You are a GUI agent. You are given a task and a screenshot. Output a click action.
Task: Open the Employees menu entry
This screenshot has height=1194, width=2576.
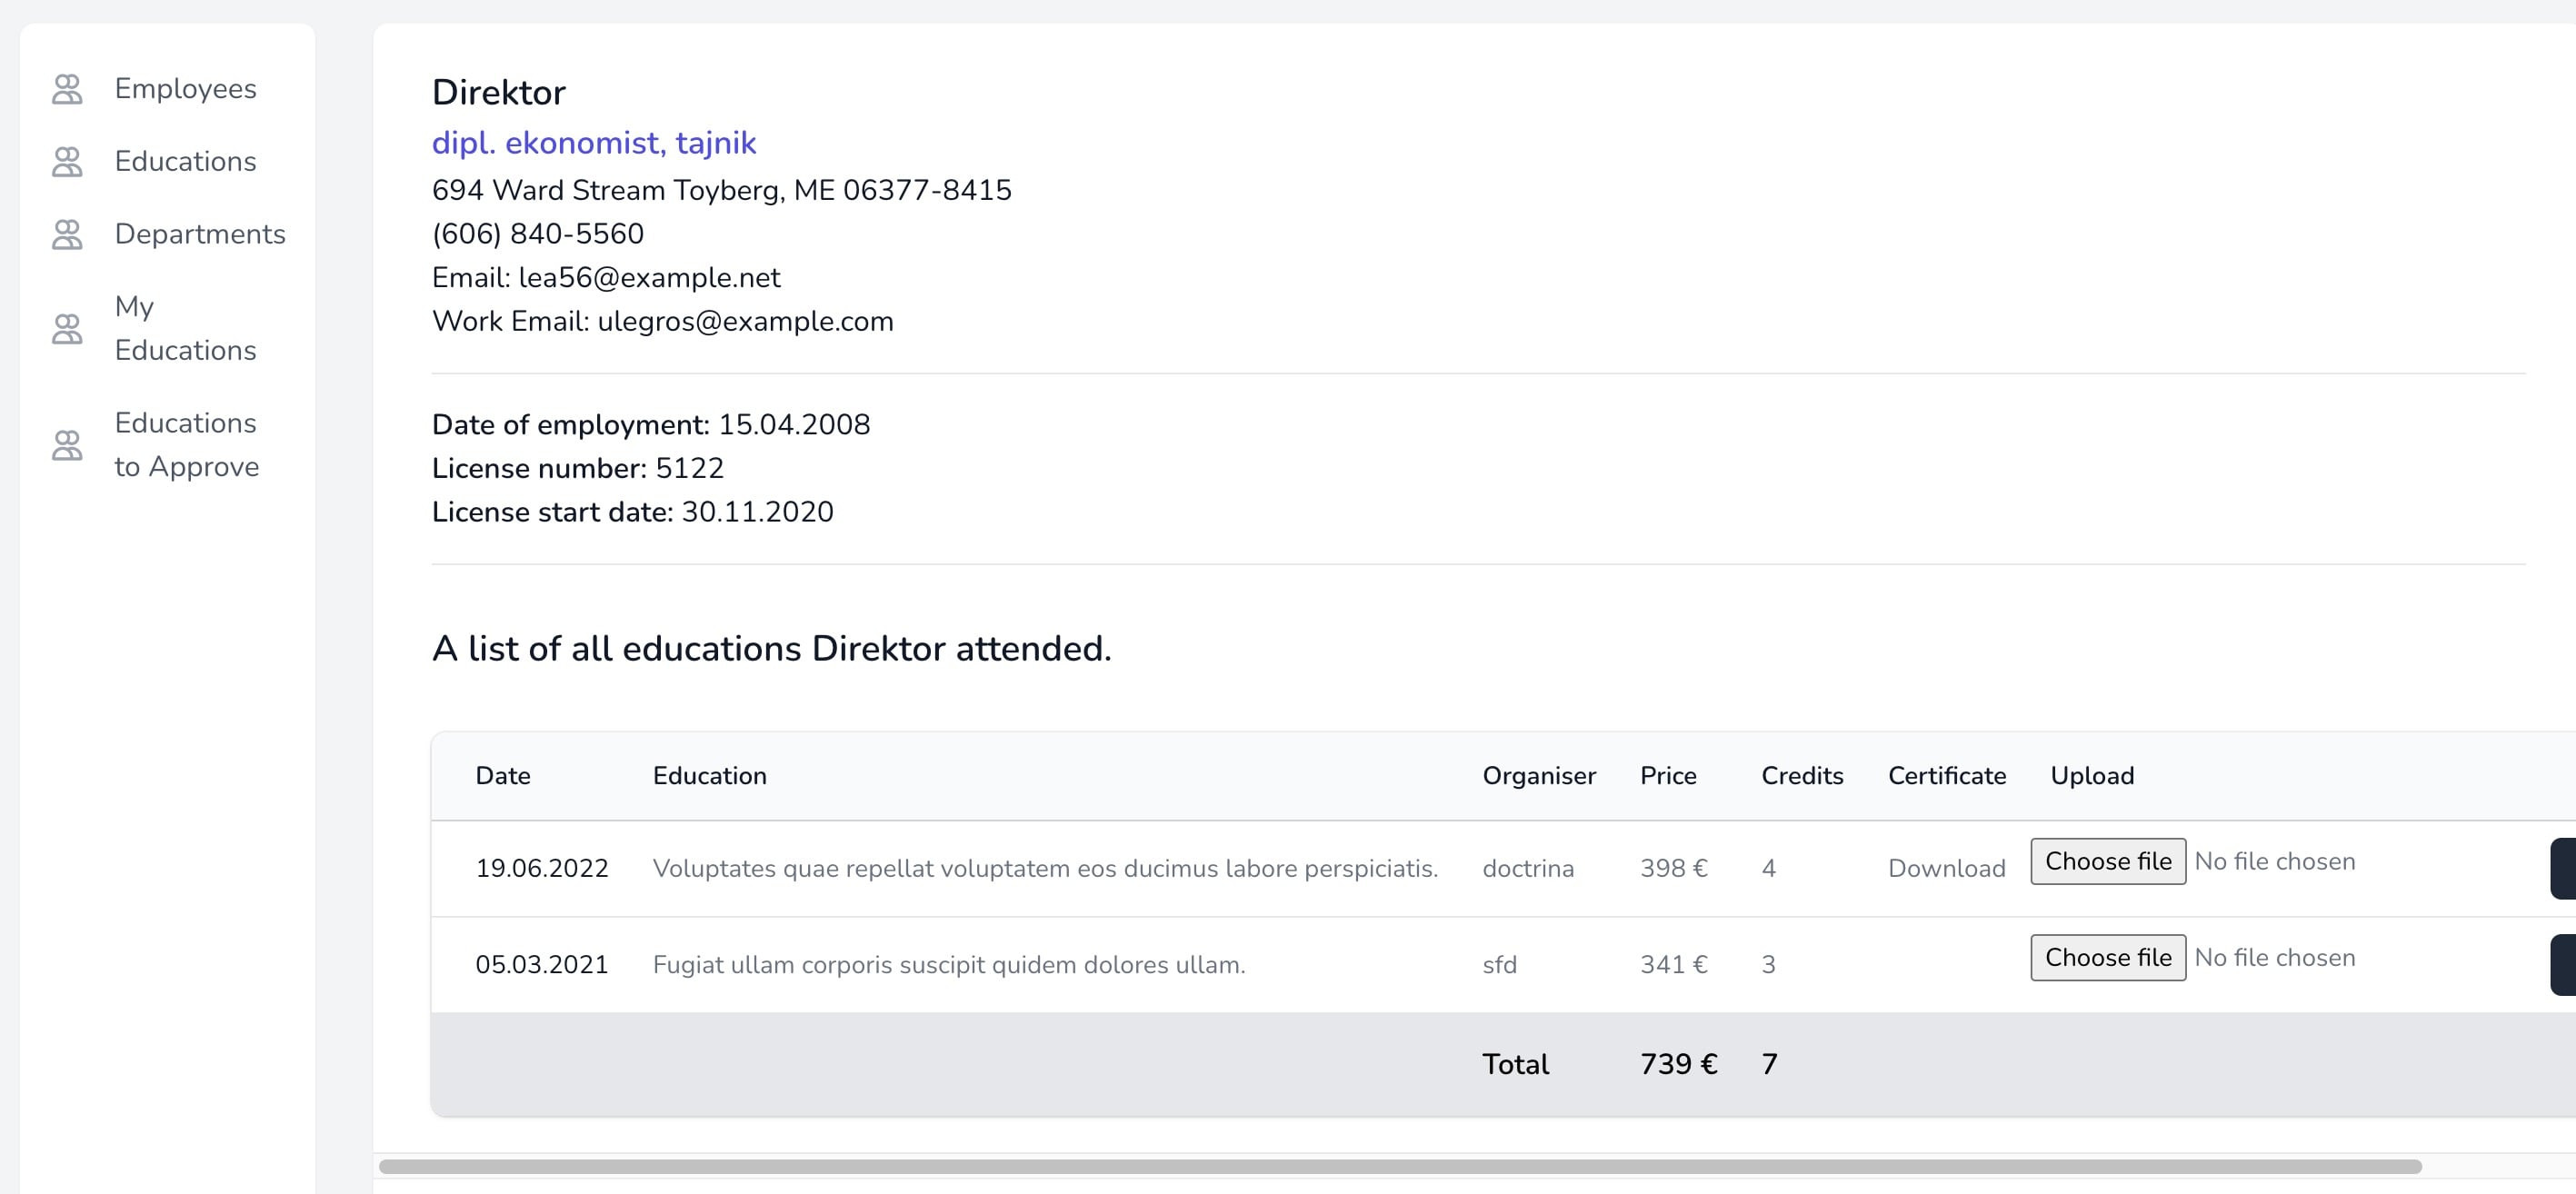pyautogui.click(x=185, y=88)
